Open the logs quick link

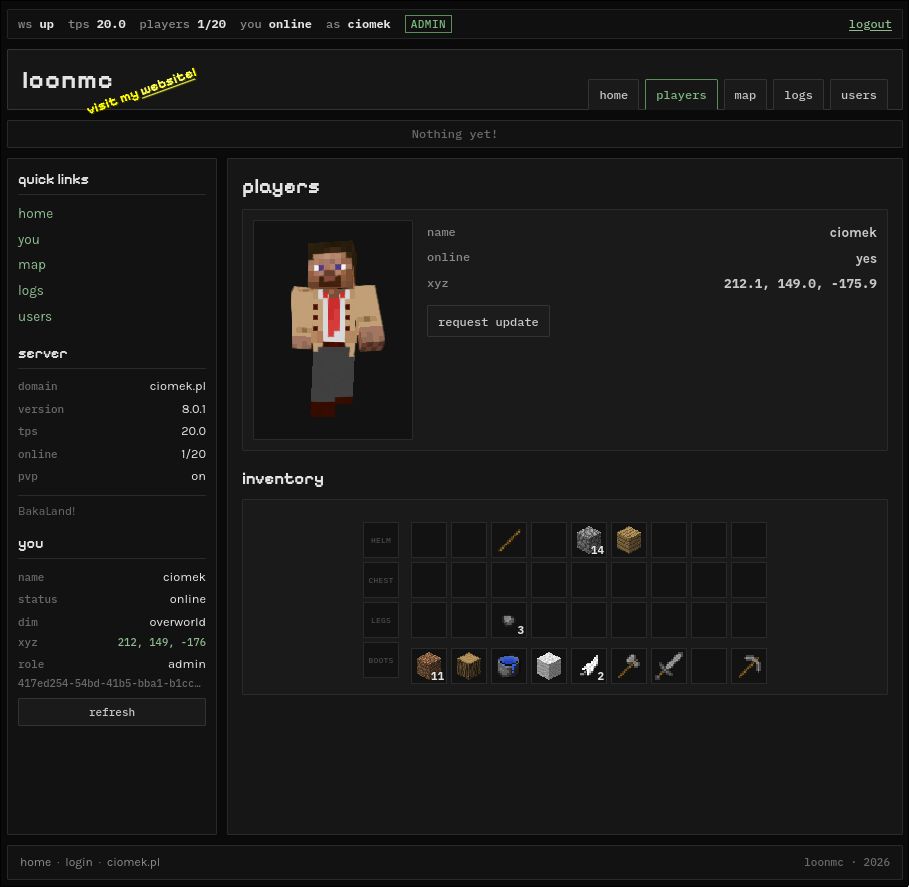(31, 290)
